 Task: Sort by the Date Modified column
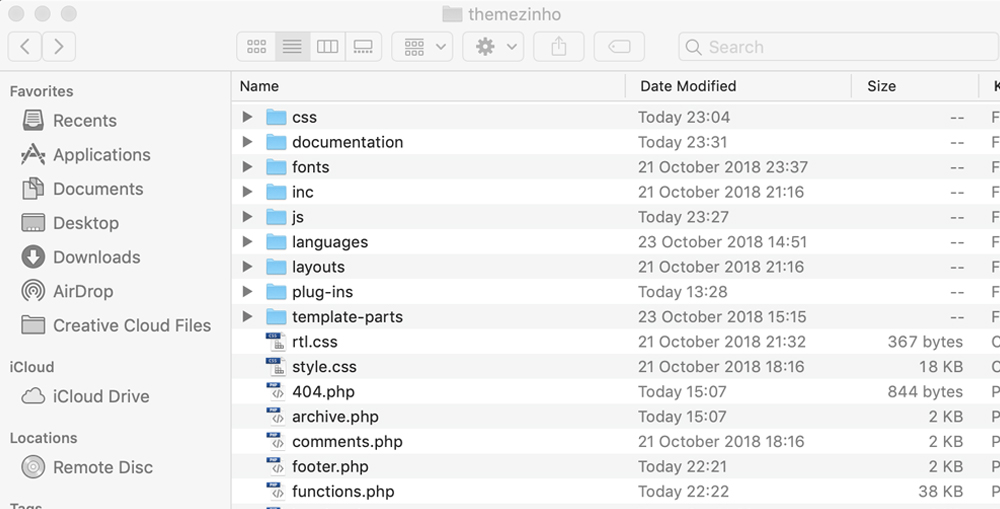click(x=688, y=86)
